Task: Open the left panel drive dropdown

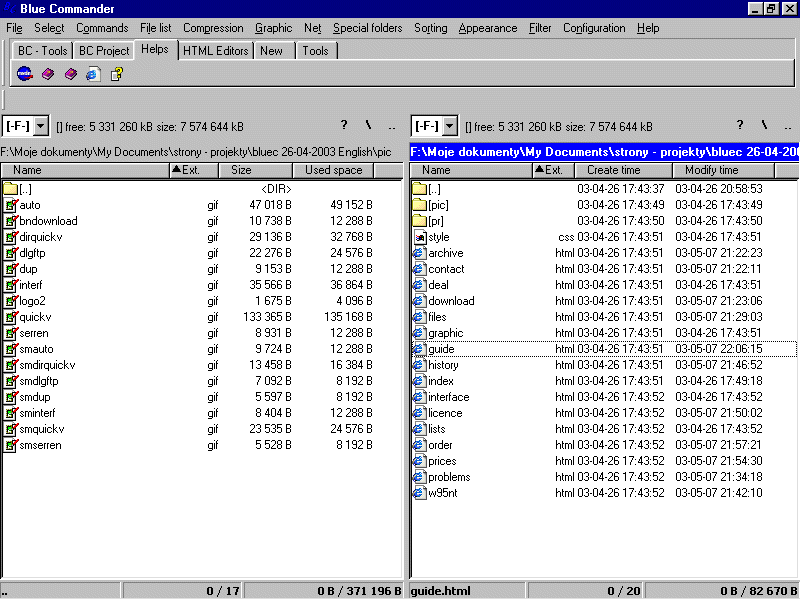Action: pyautogui.click(x=41, y=126)
